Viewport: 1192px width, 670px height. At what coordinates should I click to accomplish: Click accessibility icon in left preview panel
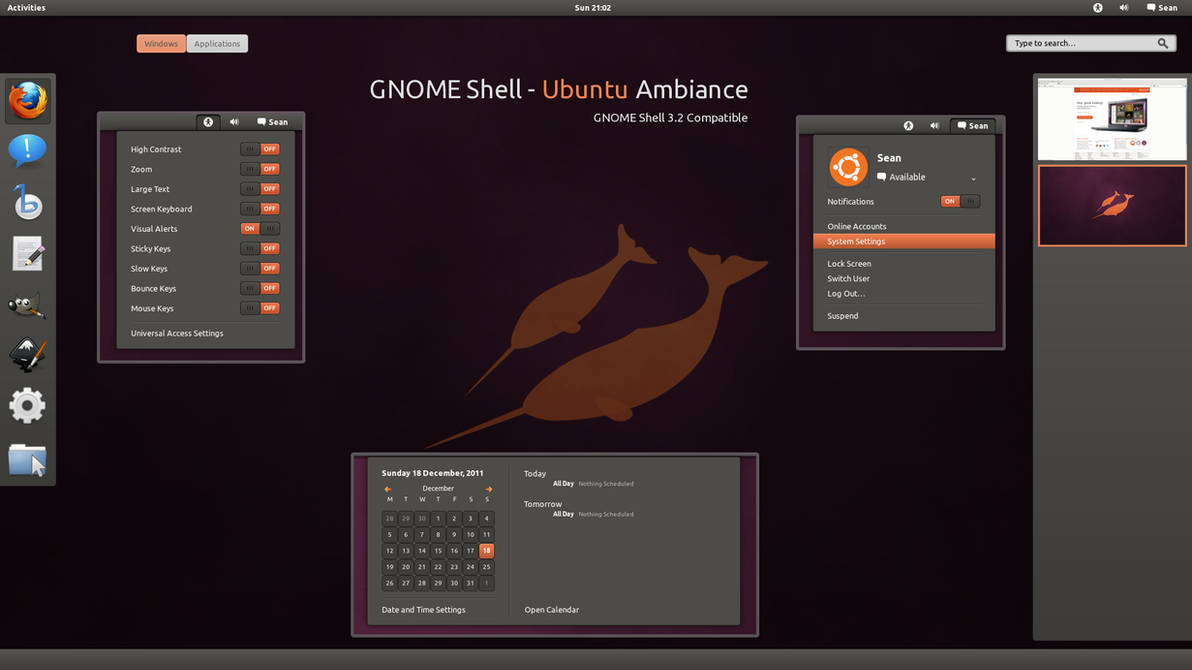[208, 122]
